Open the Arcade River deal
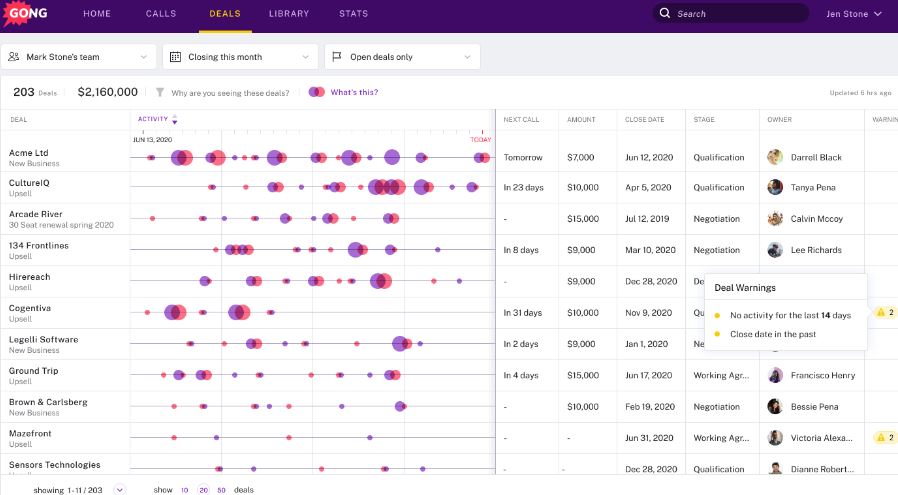Image resolution: width=898 pixels, height=495 pixels. pos(36,214)
